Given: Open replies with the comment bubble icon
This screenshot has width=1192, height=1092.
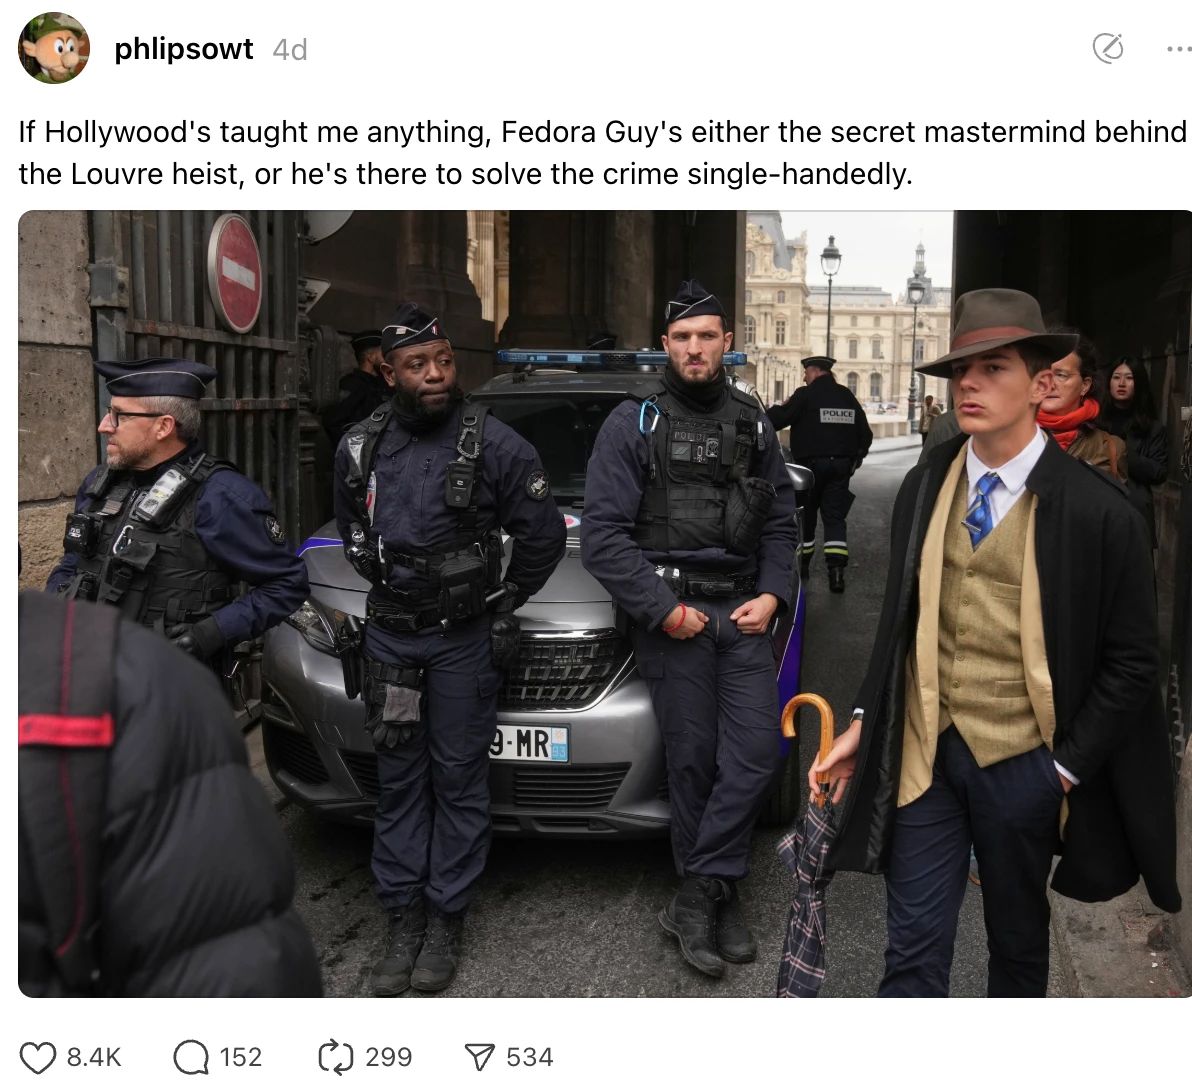Looking at the screenshot, I should click(x=191, y=1057).
